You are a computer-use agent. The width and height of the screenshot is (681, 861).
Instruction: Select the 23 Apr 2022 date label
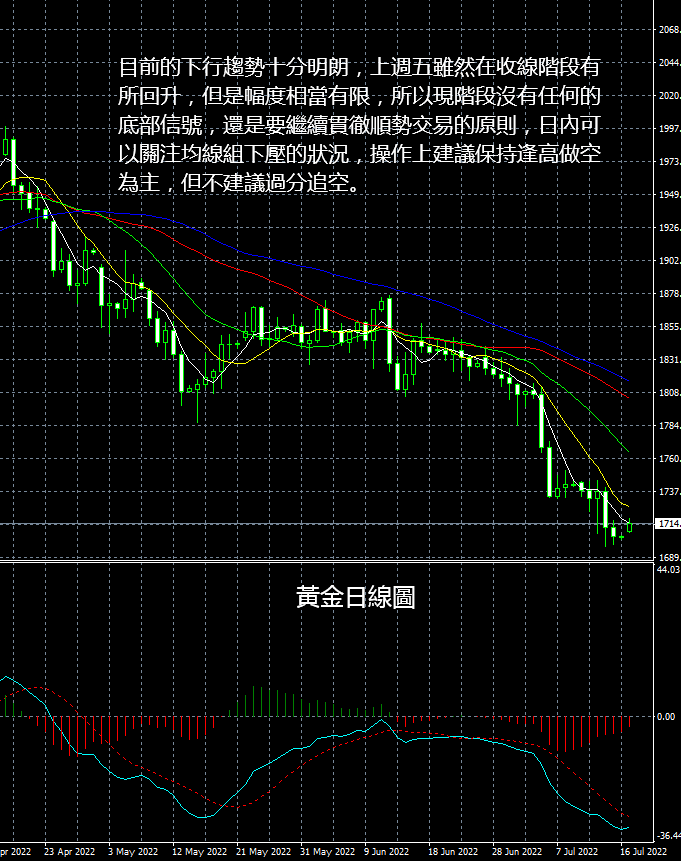tap(69, 852)
